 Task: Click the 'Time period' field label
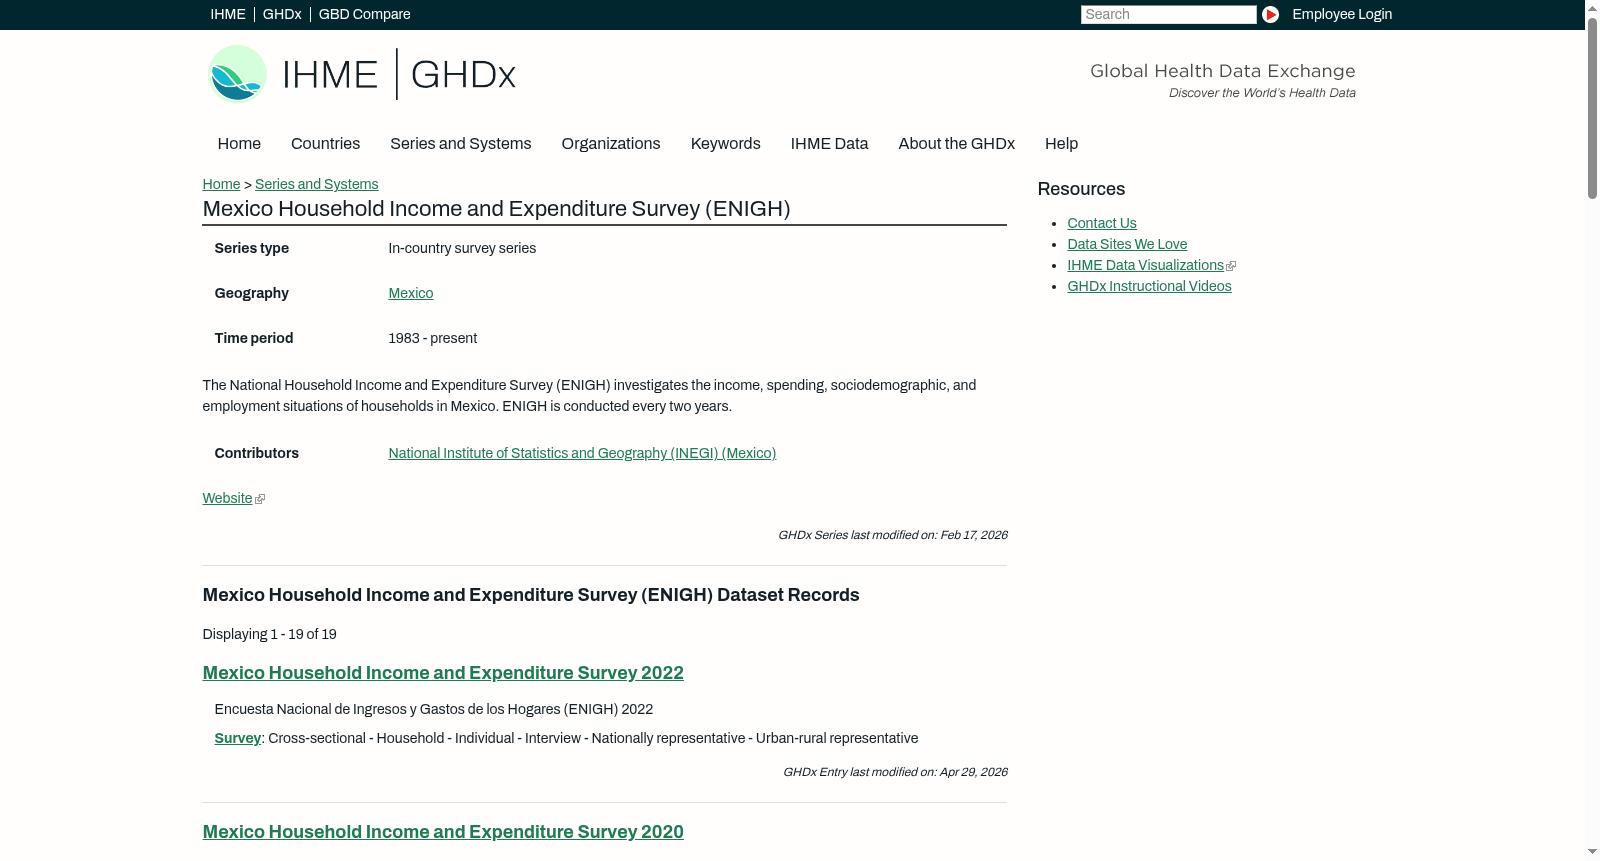click(x=253, y=338)
